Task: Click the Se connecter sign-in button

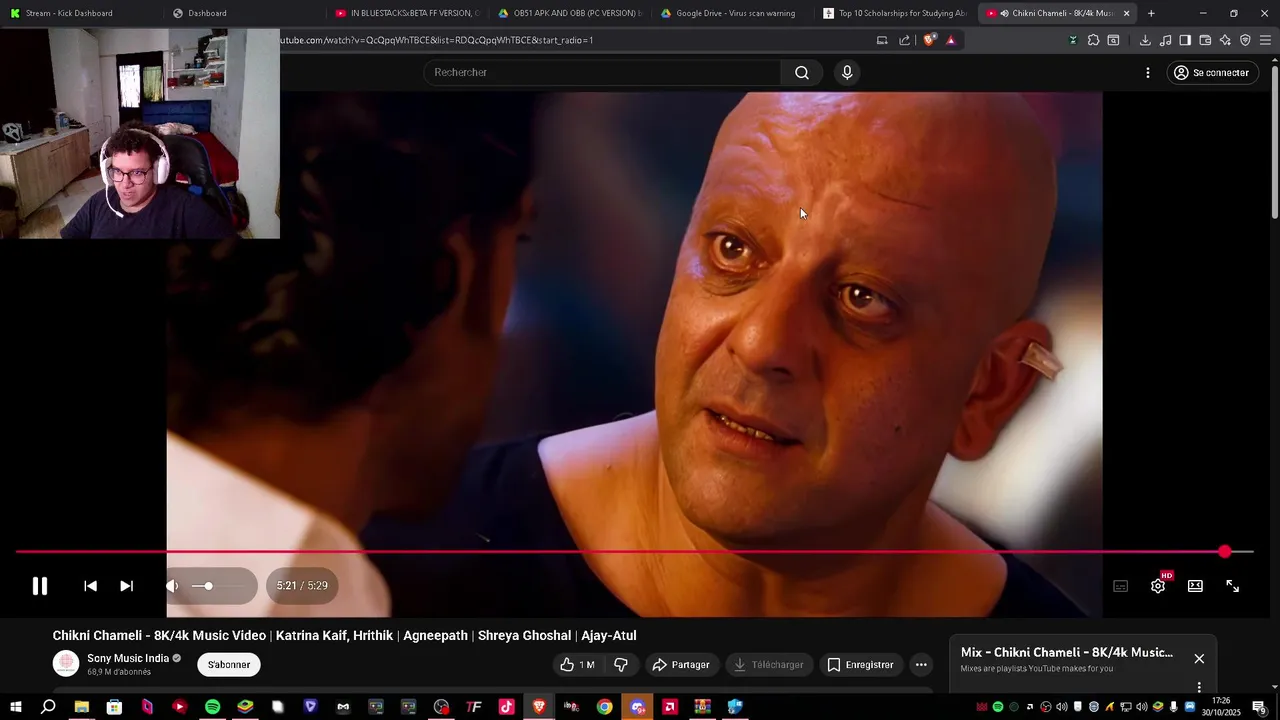Action: click(1211, 73)
